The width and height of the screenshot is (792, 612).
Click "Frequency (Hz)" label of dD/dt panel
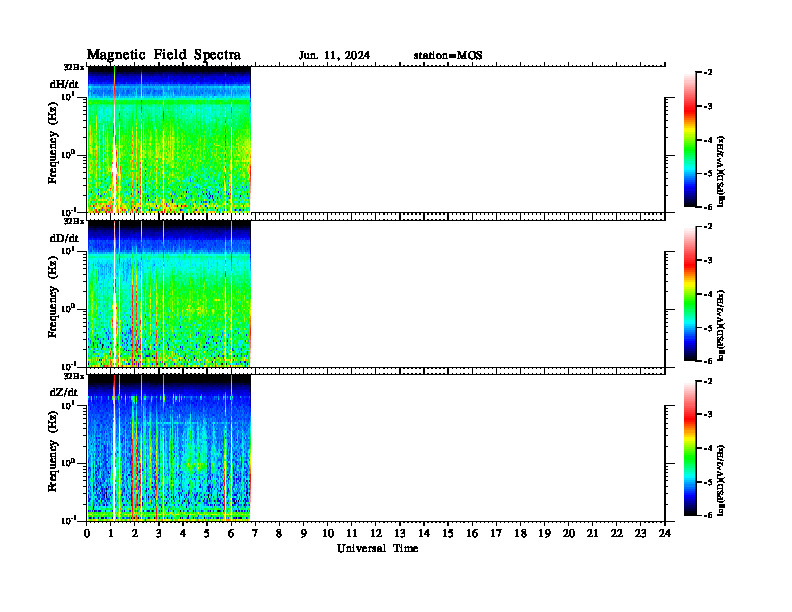(x=53, y=297)
